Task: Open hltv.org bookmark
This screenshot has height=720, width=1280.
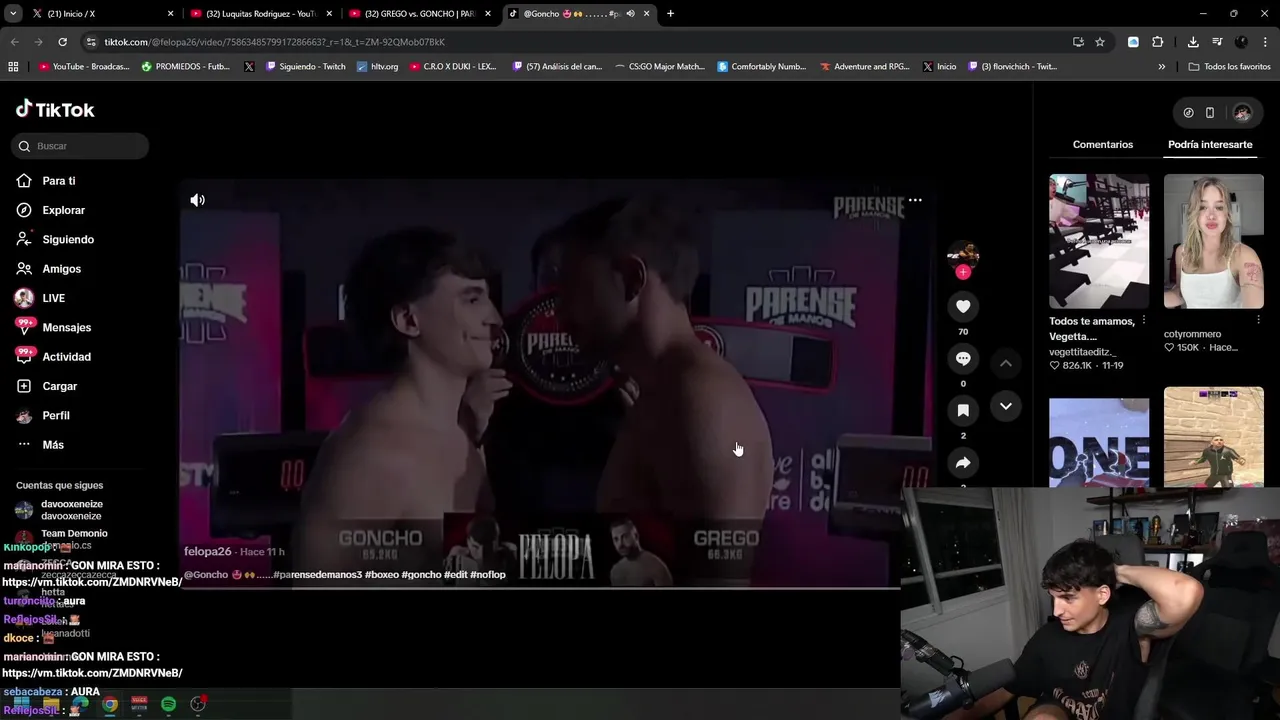Action: (x=377, y=67)
